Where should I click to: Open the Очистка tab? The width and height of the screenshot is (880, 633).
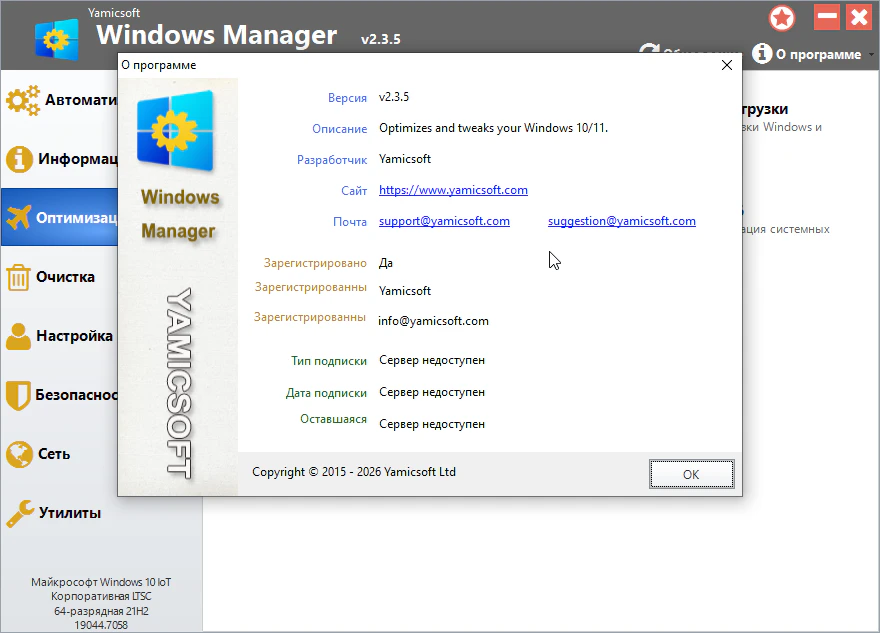[65, 277]
